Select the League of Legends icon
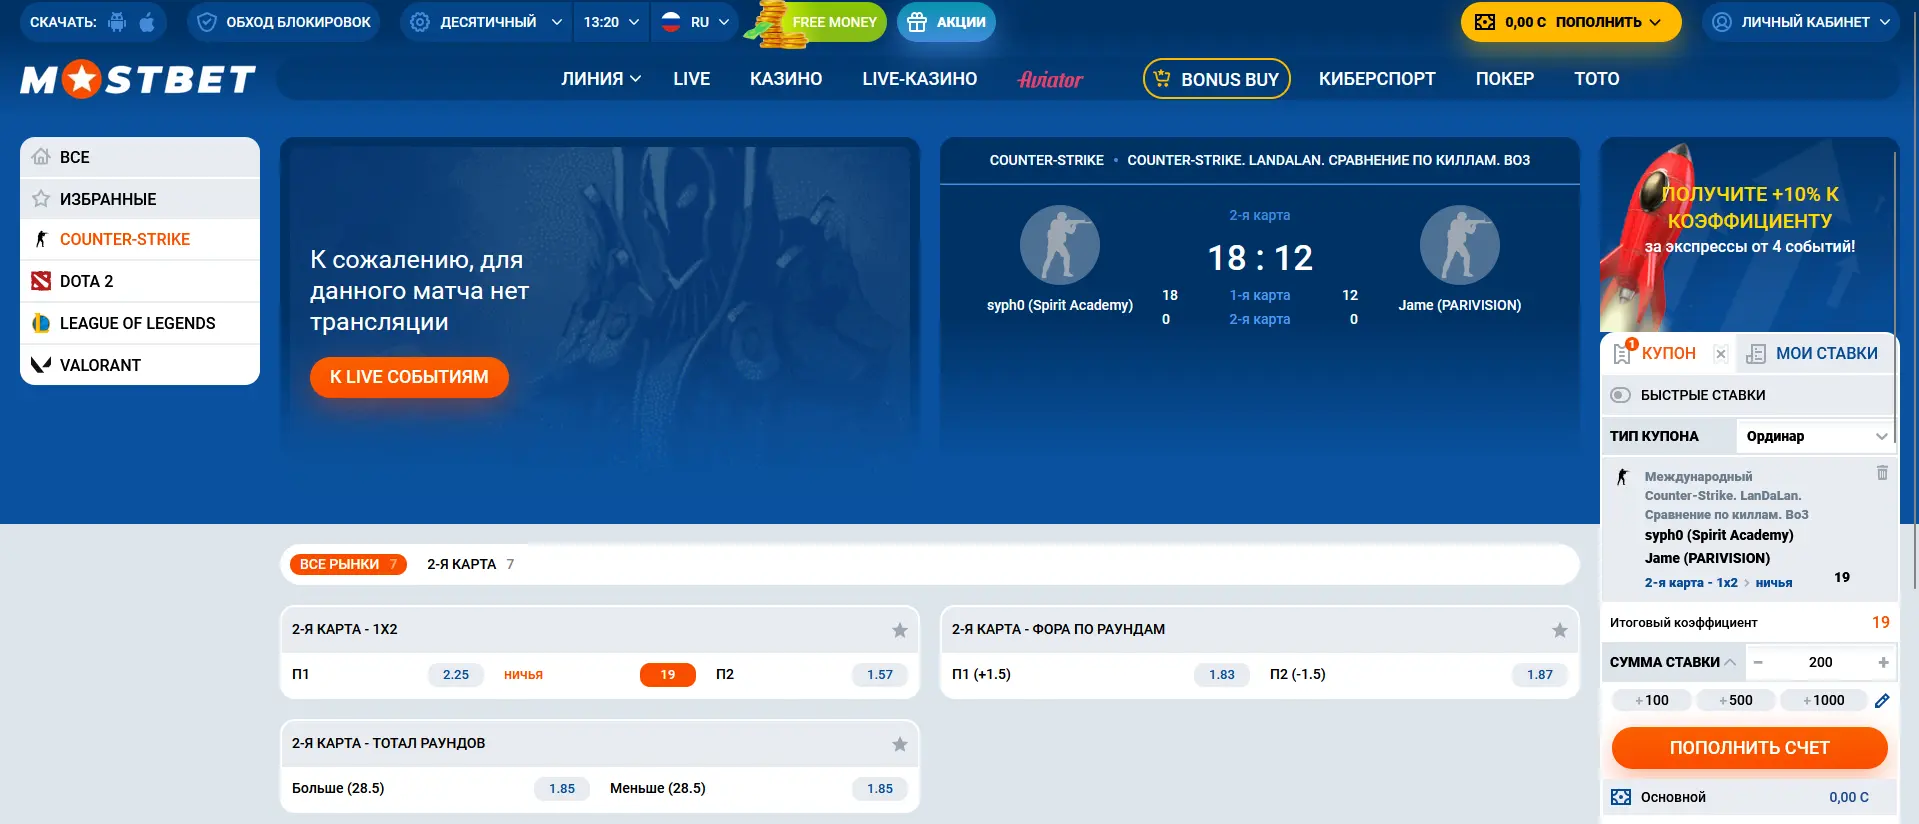 coord(41,323)
